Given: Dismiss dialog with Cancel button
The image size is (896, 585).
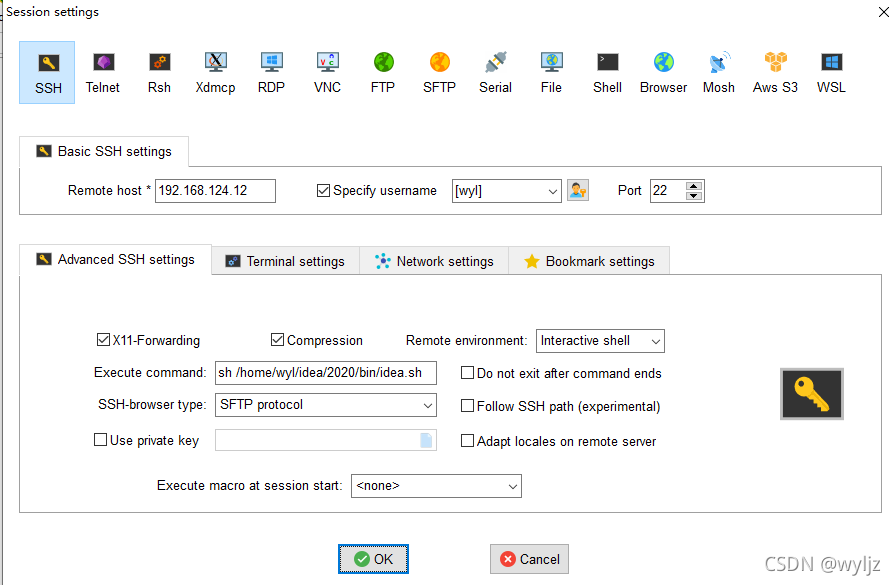Looking at the screenshot, I should tap(529, 559).
